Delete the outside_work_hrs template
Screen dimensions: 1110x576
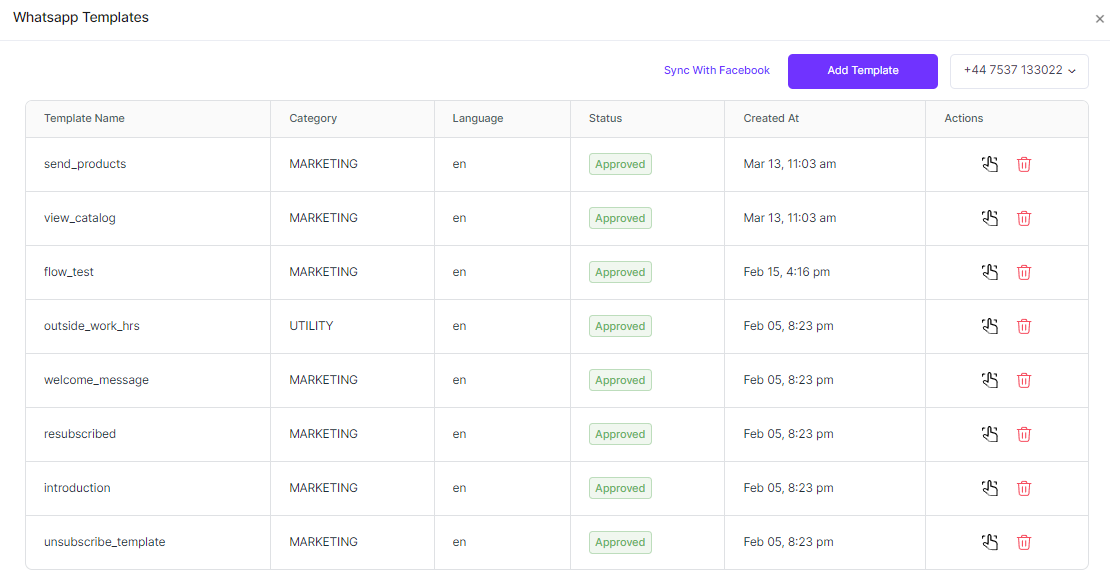point(1024,325)
